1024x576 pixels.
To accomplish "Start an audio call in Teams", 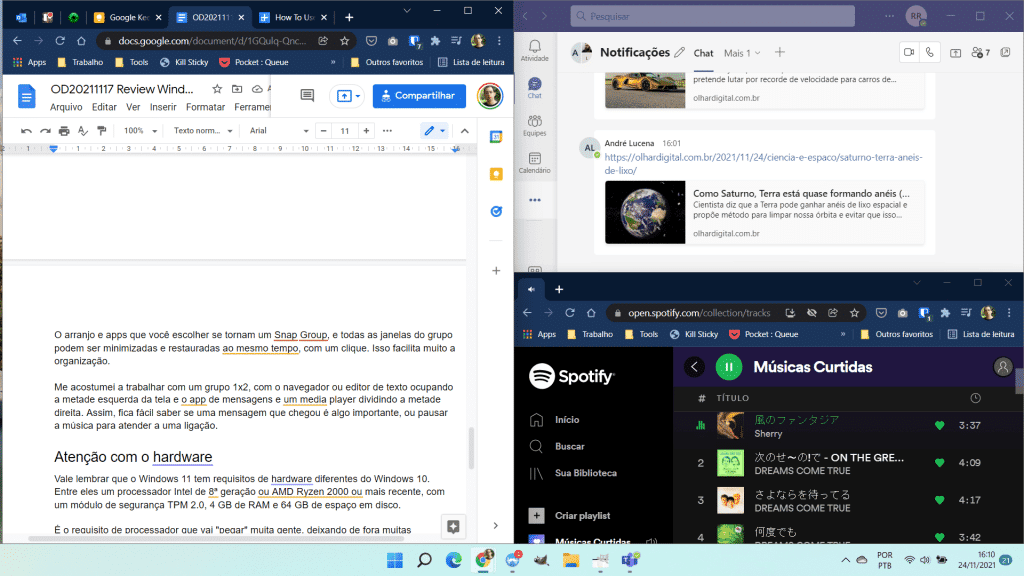I will [930, 52].
